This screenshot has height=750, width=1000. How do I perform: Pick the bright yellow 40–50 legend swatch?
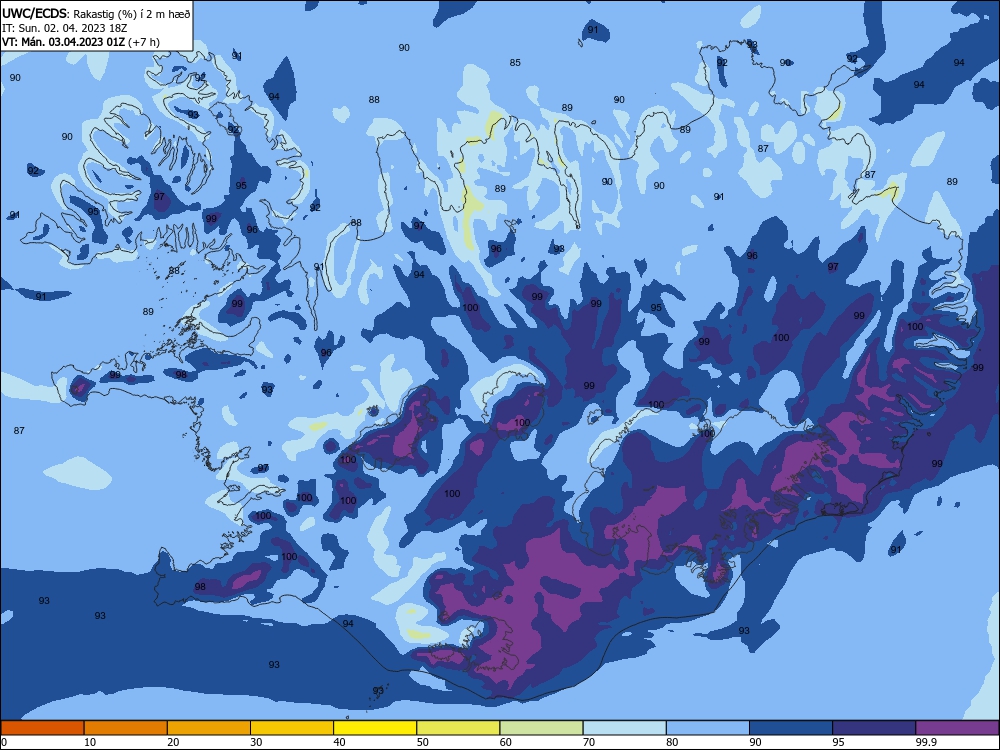pos(375,728)
